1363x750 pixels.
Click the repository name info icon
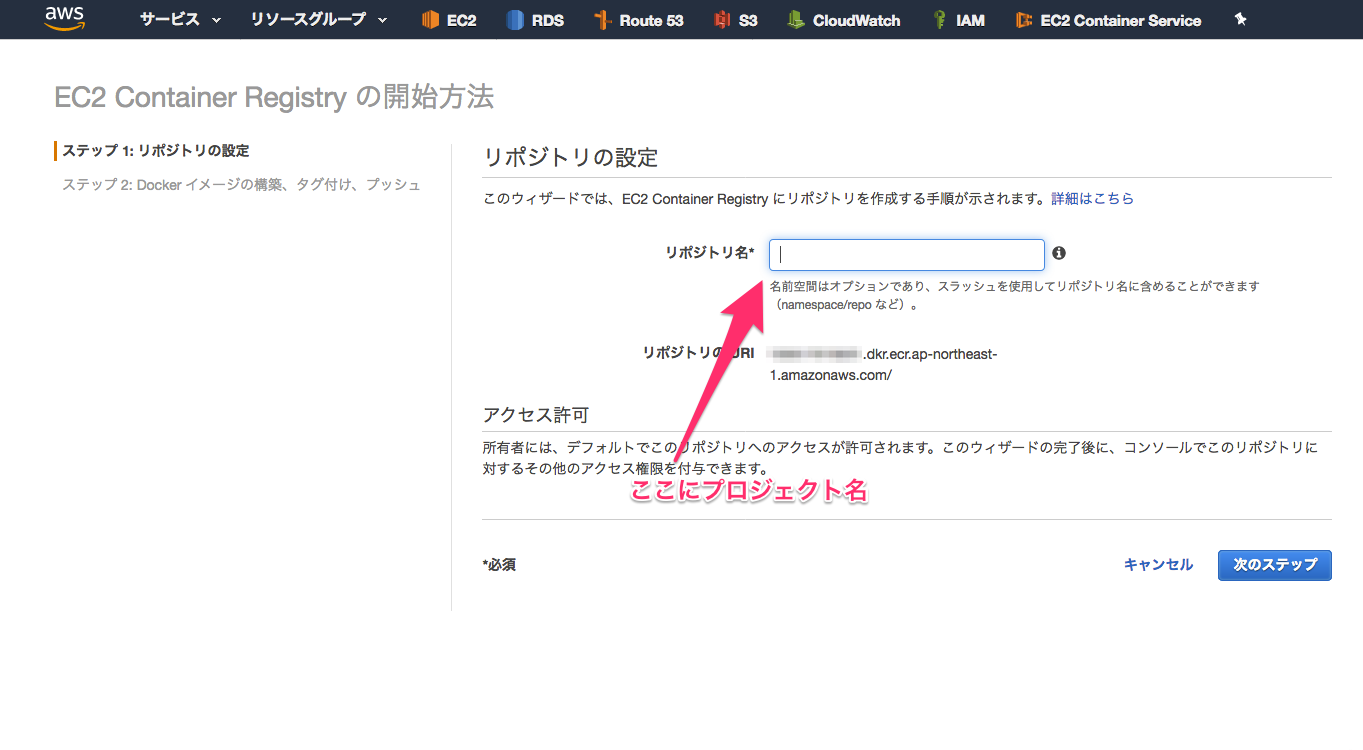(1059, 254)
